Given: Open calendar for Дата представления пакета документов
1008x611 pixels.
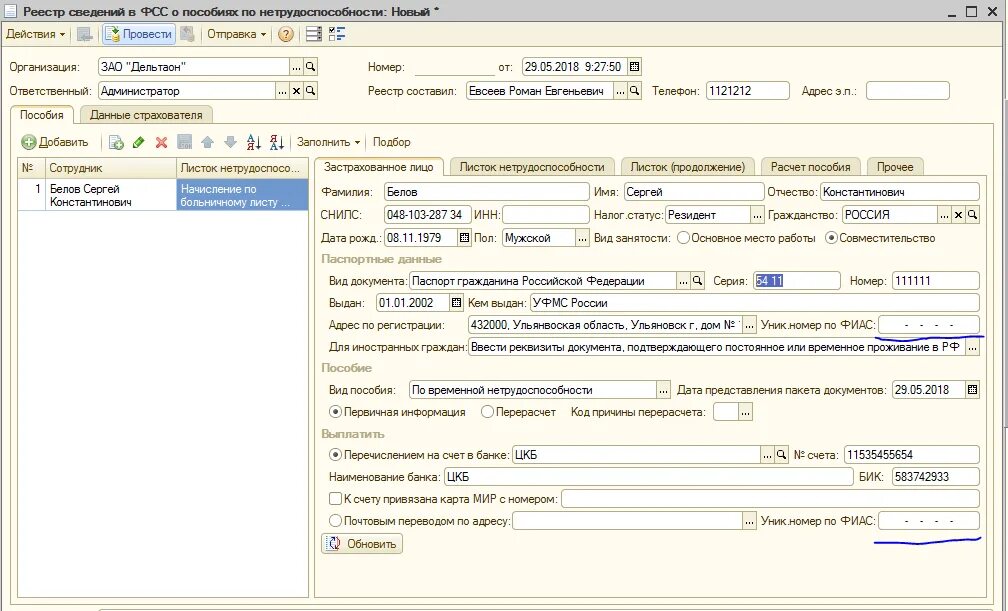Looking at the screenshot, I should point(973,390).
